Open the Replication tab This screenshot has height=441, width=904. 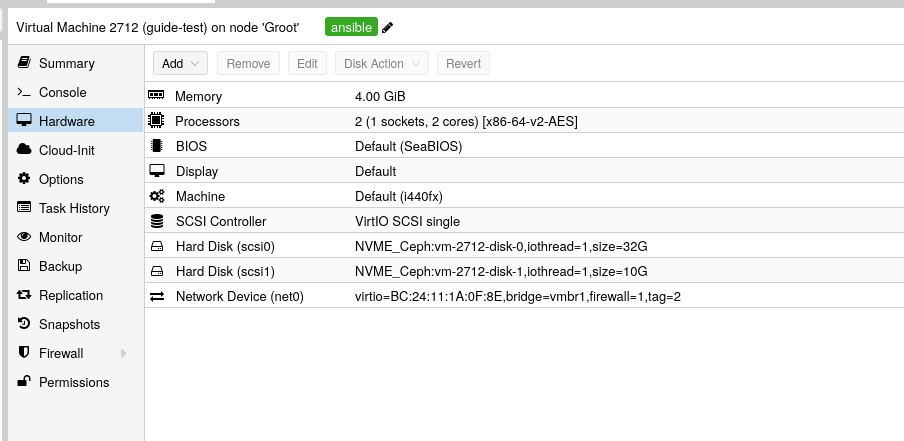[71, 295]
